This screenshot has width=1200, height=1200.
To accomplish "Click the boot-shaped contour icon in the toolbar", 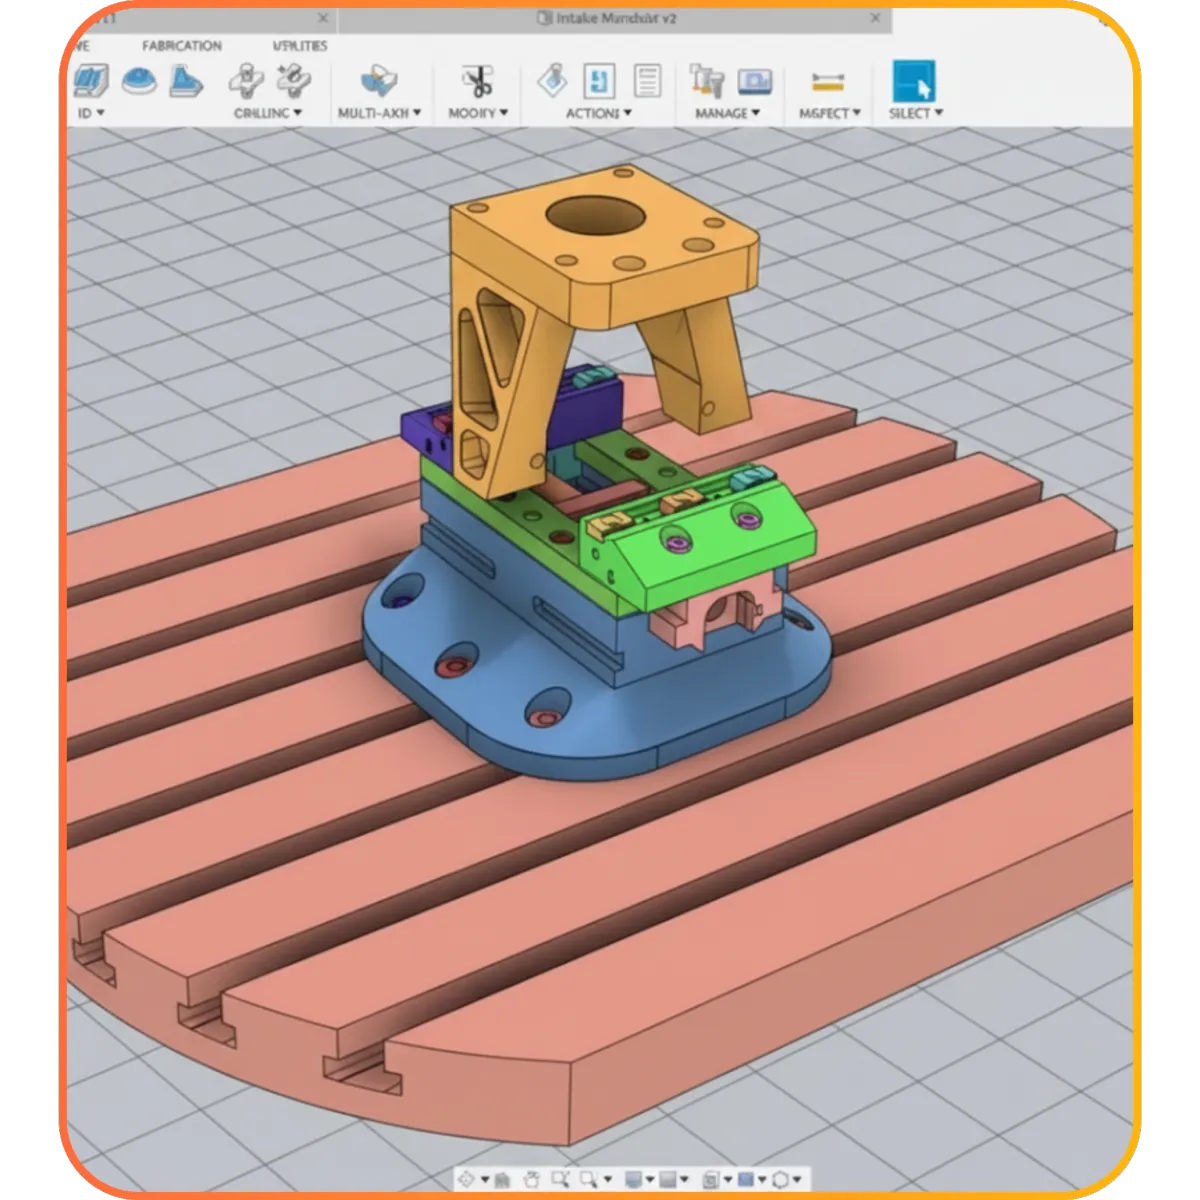I will pyautogui.click(x=185, y=81).
